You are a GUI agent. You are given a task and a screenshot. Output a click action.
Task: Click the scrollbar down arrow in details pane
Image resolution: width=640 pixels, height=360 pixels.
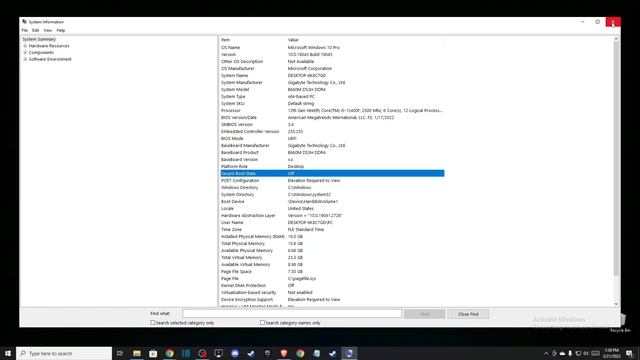click(x=616, y=304)
